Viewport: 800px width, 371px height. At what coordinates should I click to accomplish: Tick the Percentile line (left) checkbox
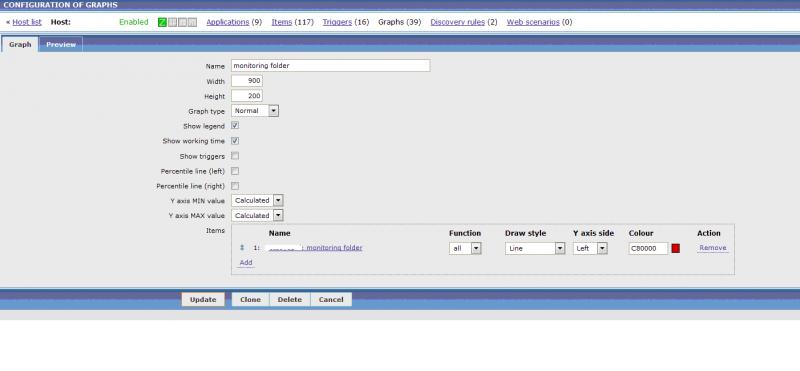(235, 171)
